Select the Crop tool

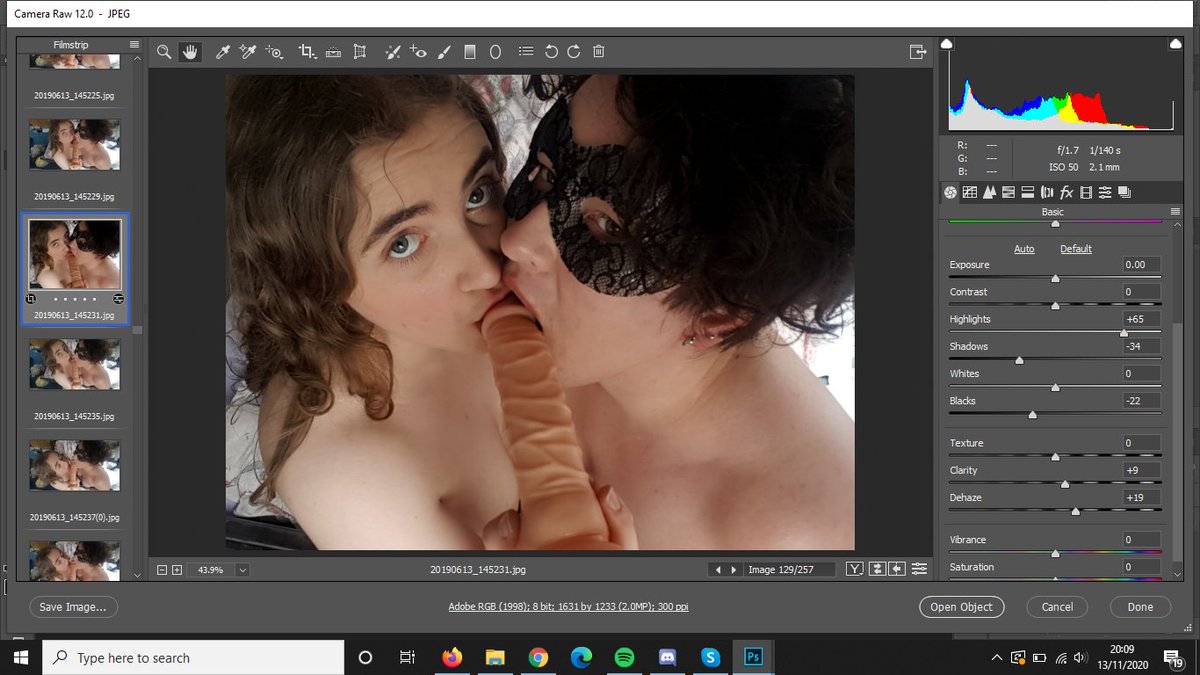coord(307,52)
